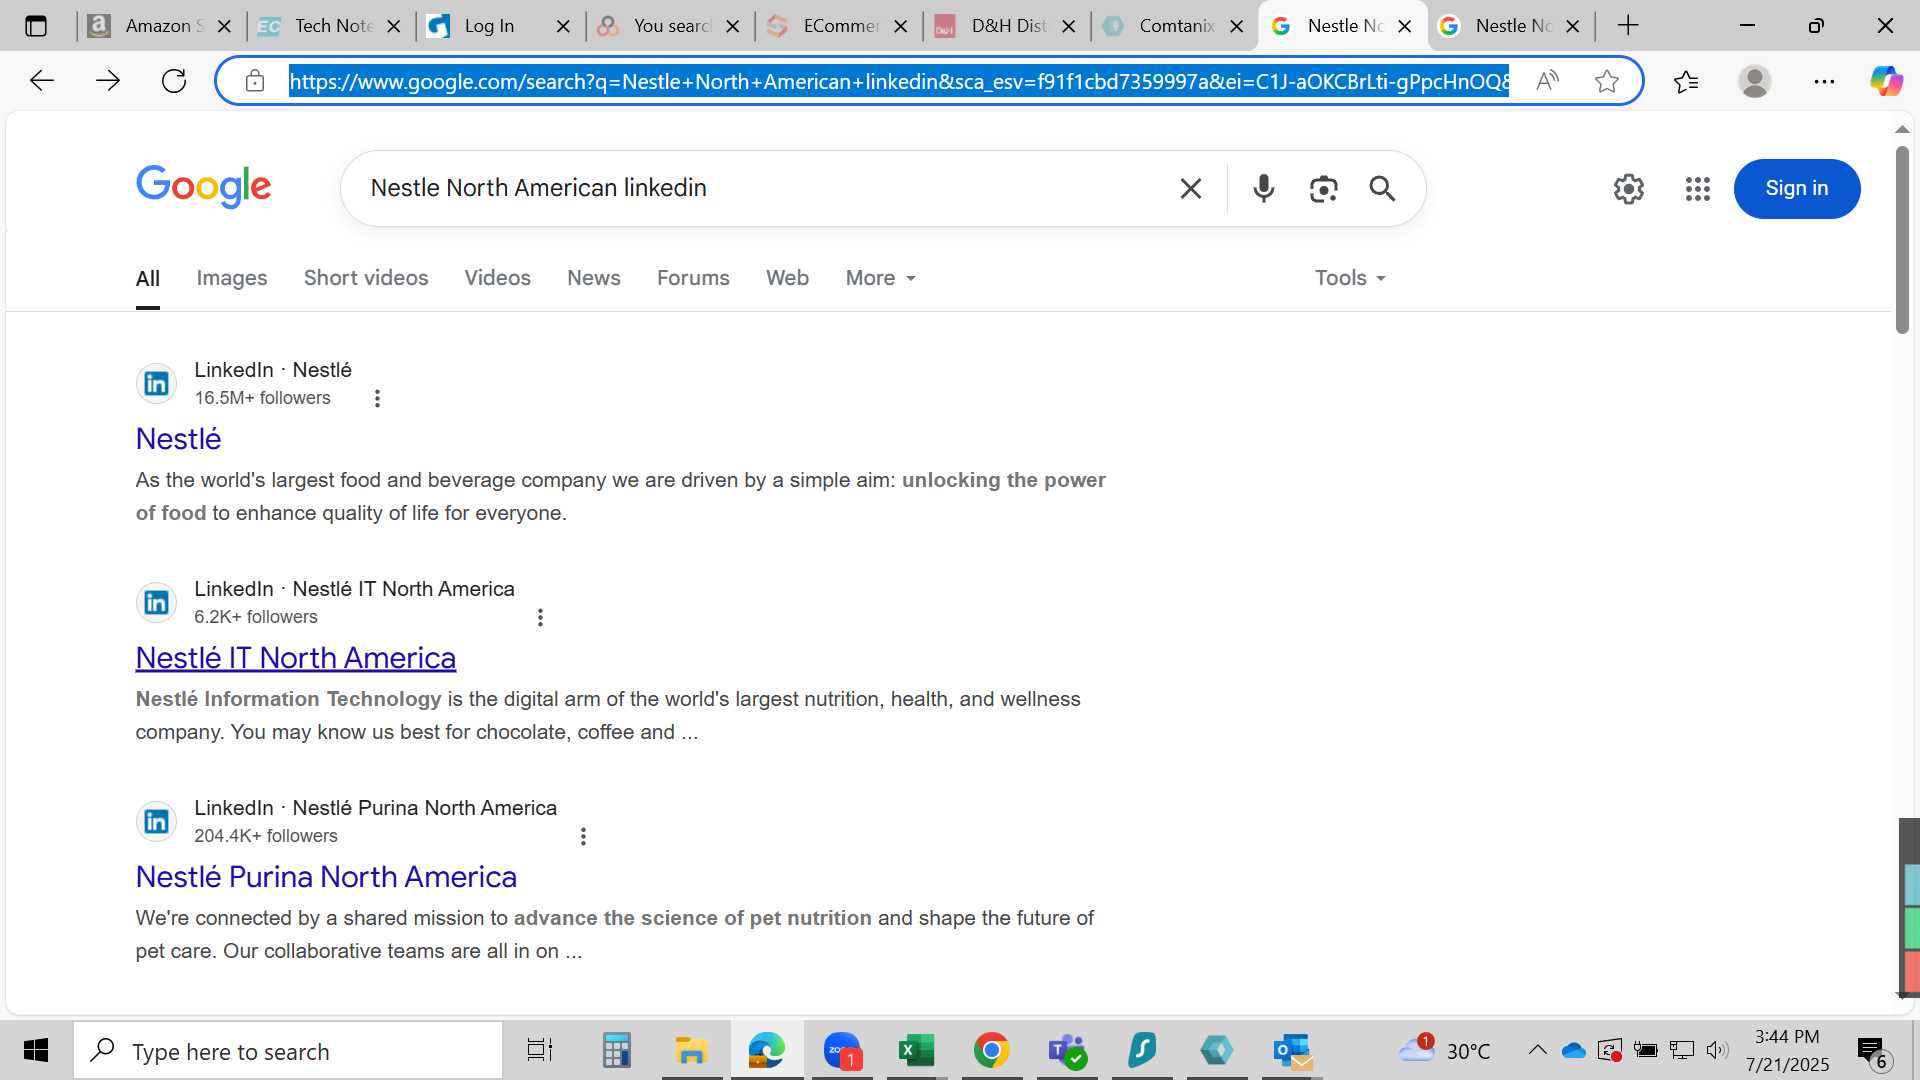Open Excel from the taskbar
The width and height of the screenshot is (1920, 1080).
point(916,1050)
